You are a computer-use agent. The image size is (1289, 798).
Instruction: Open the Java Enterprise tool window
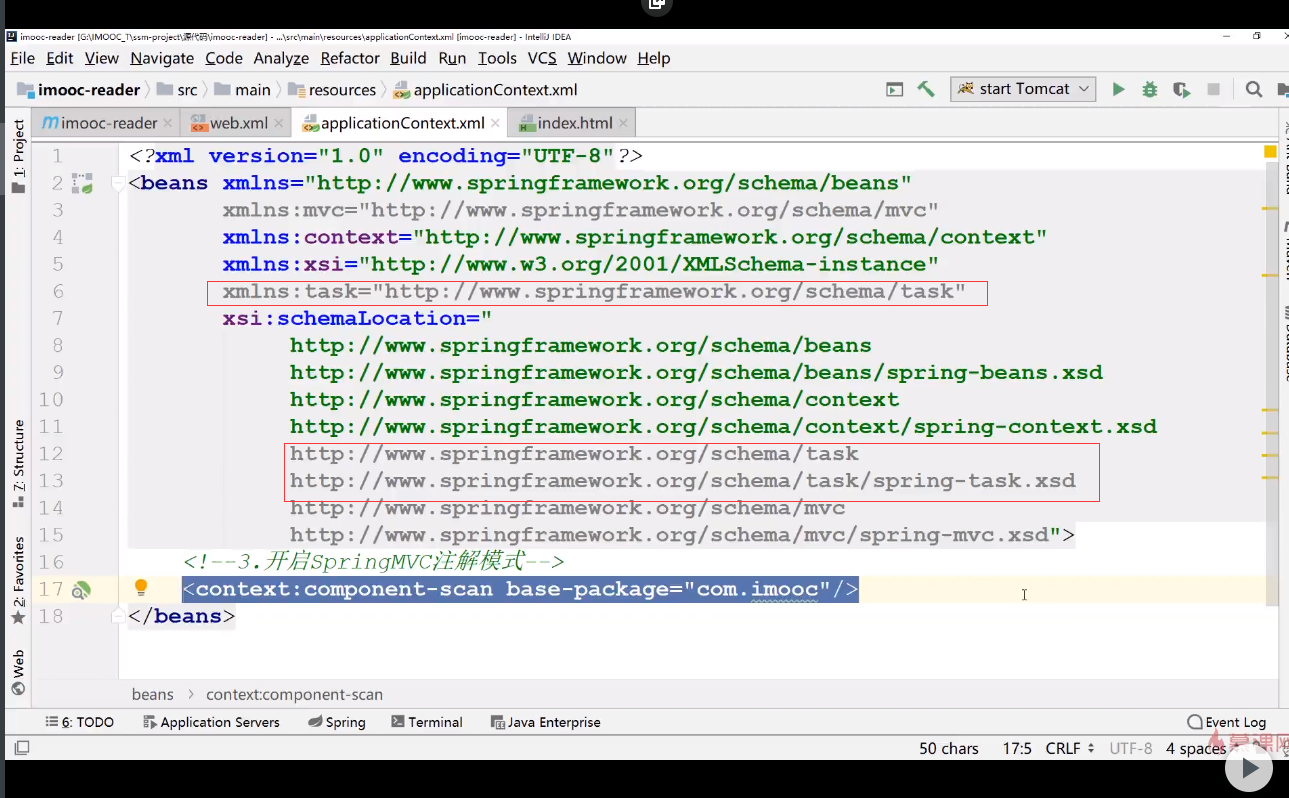546,722
